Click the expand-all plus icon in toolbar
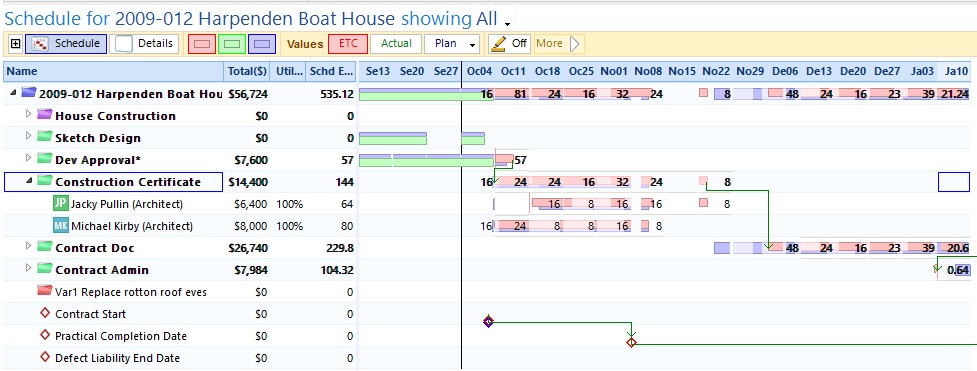The width and height of the screenshot is (977, 371). click(x=16, y=44)
